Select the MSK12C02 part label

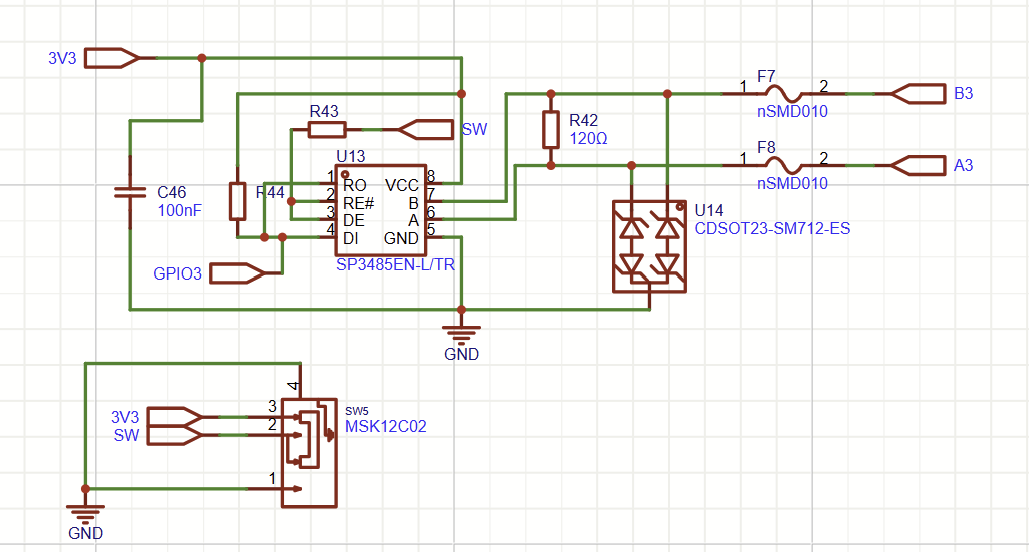(x=386, y=427)
